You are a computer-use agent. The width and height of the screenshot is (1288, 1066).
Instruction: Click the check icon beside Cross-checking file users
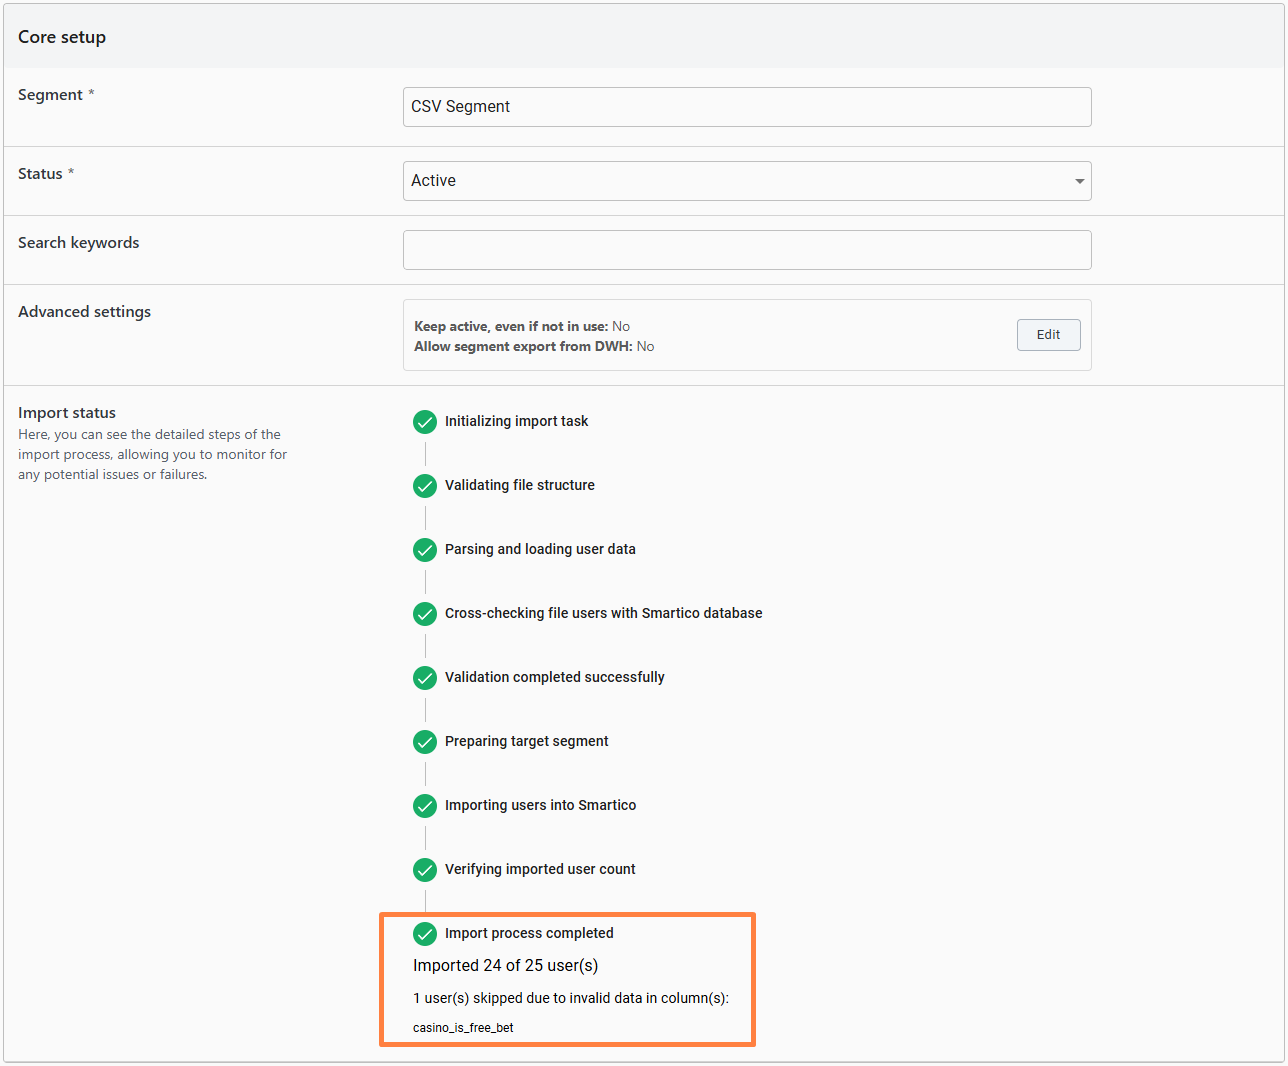click(x=425, y=614)
